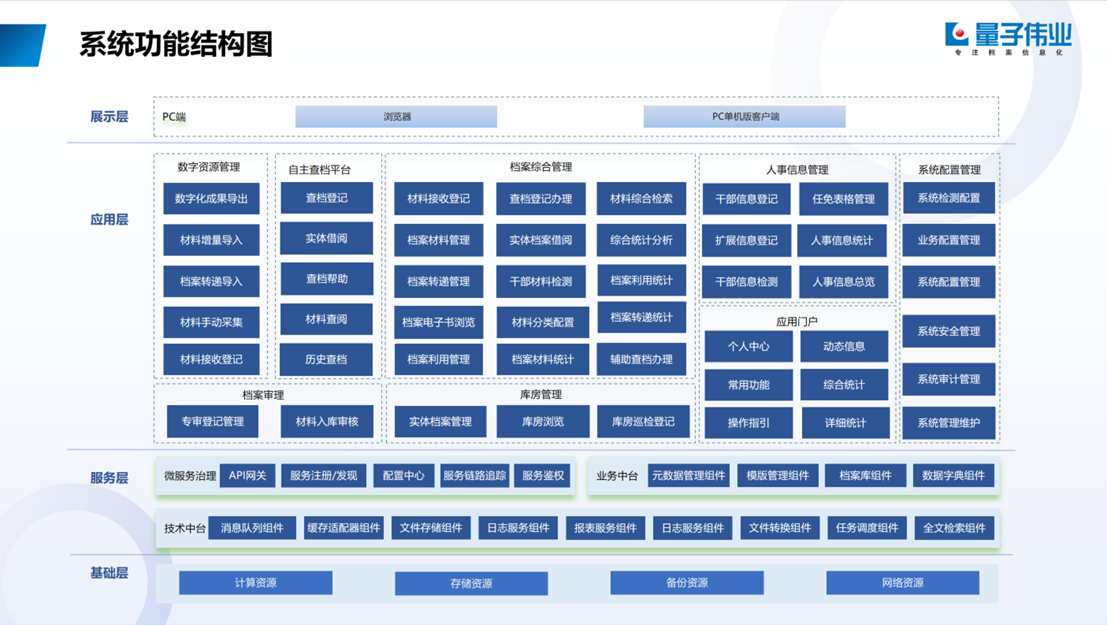This screenshot has height=625, width=1107.
Task: Click the 任免表格管理 box
Action: click(x=844, y=199)
